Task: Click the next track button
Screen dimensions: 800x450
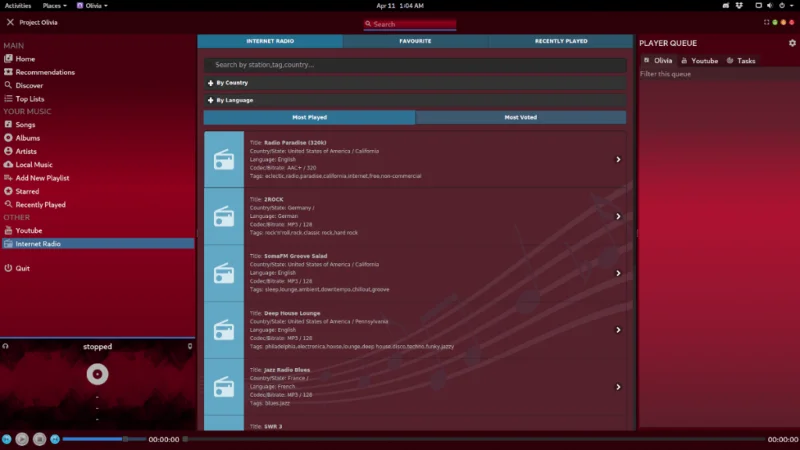Action: (x=55, y=439)
